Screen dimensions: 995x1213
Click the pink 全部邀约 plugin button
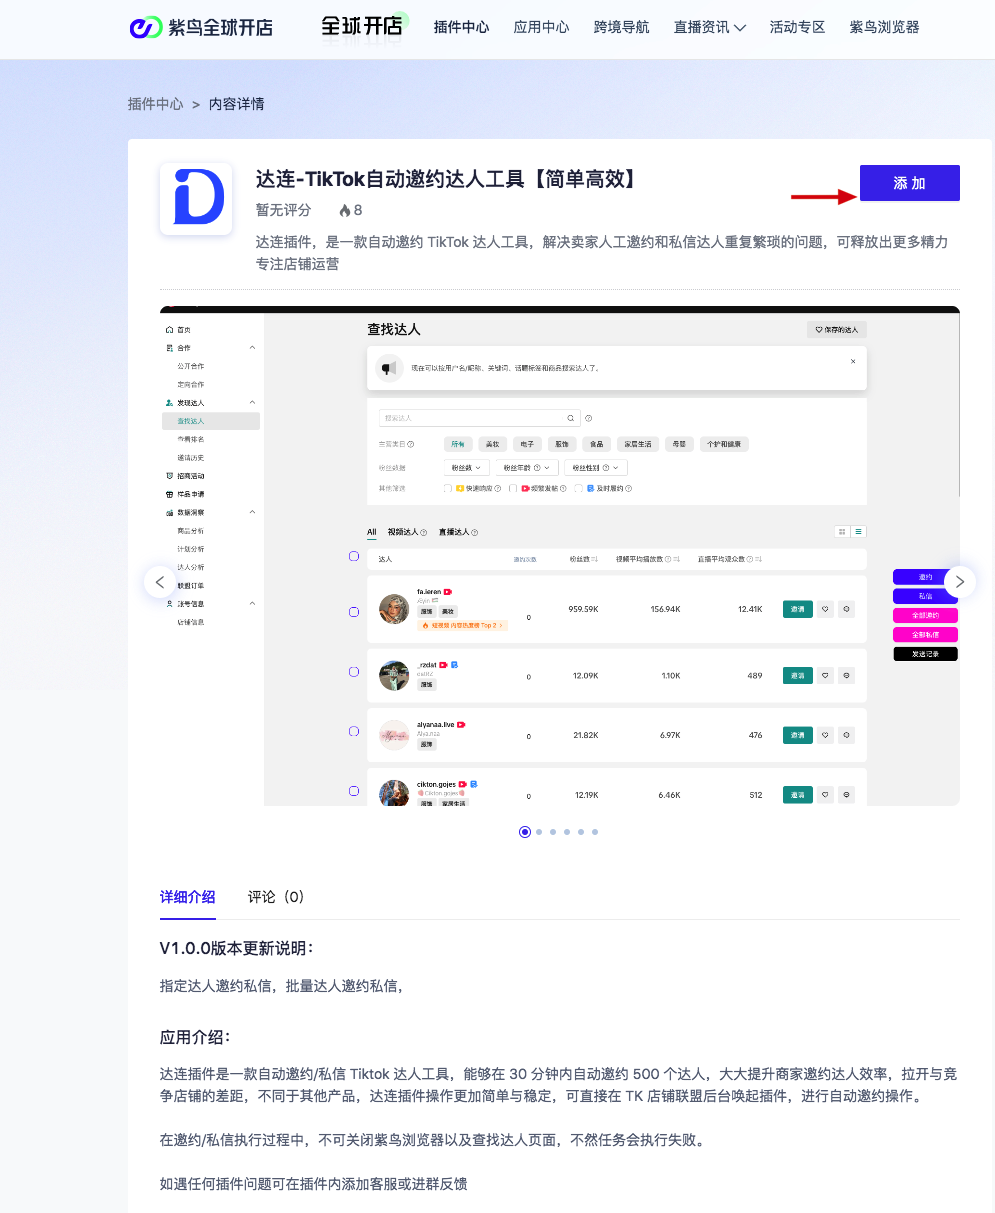coord(925,615)
